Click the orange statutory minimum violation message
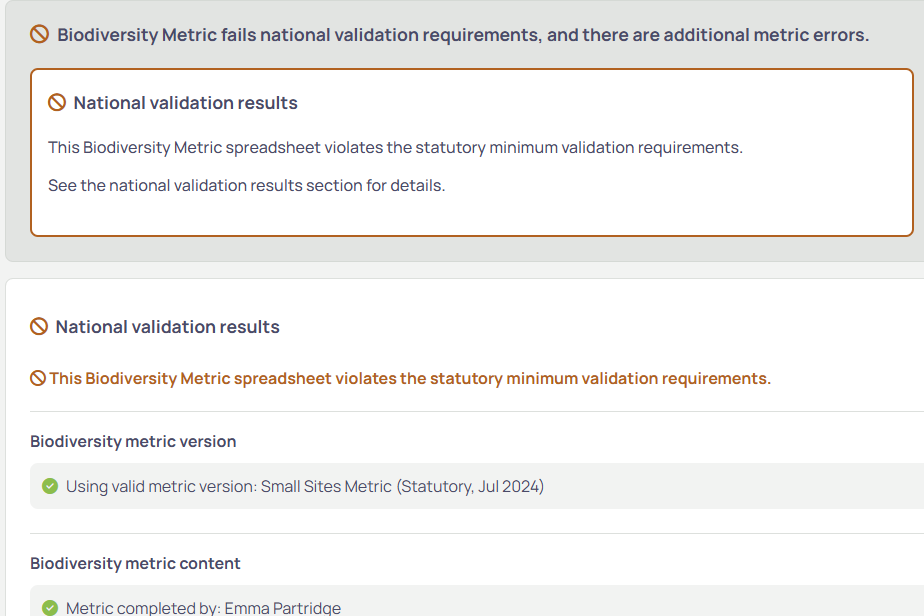924x616 pixels. (x=410, y=378)
